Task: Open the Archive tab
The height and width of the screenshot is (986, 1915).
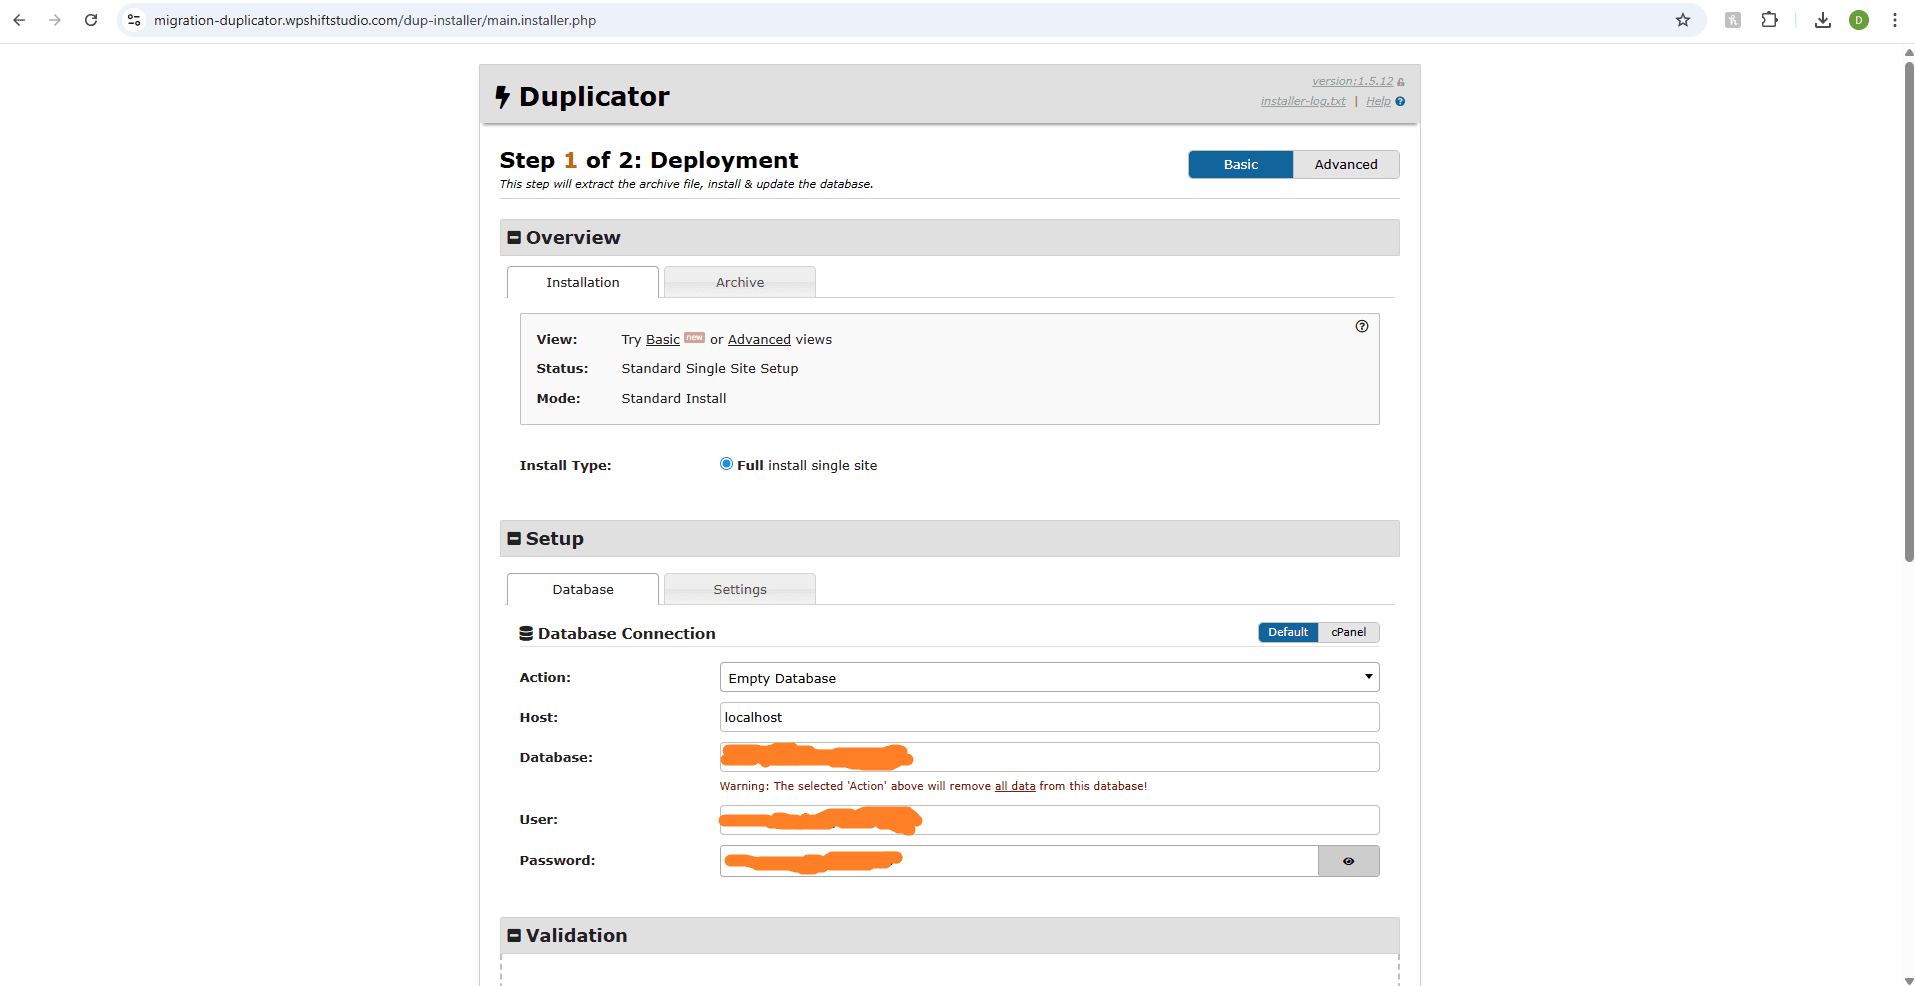Action: [740, 282]
